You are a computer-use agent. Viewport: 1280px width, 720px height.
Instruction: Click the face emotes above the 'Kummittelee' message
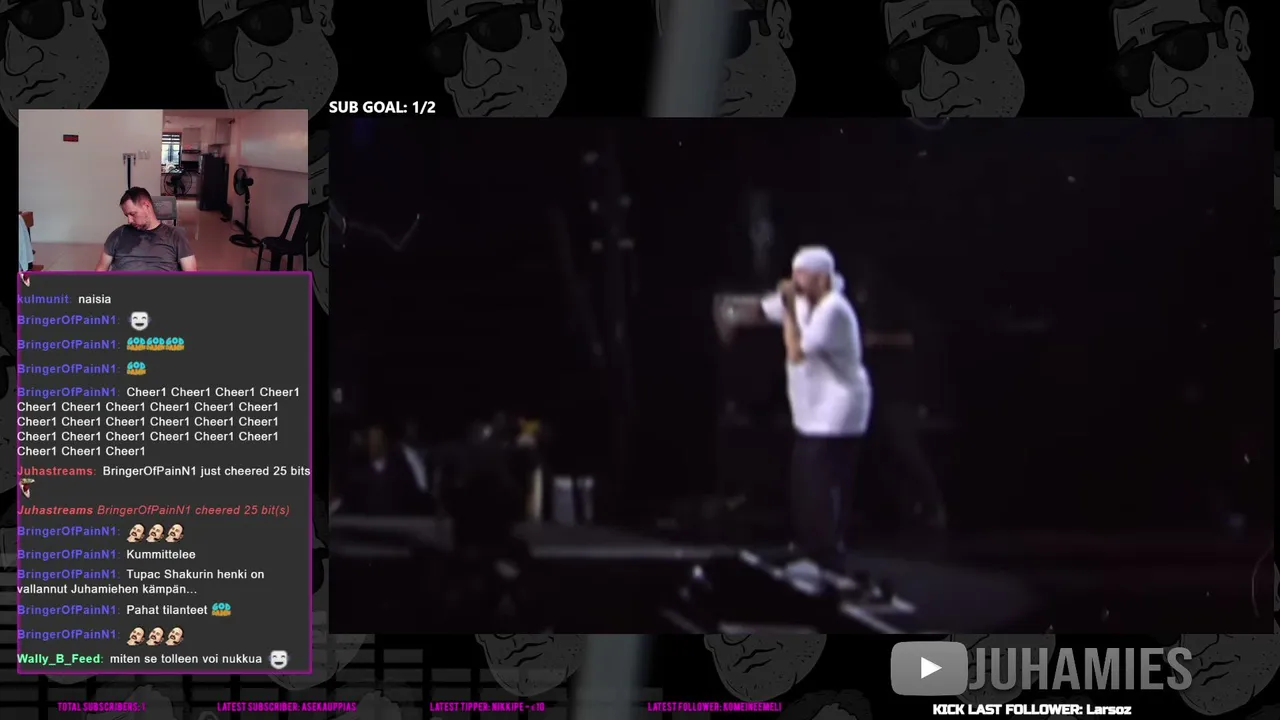coord(155,532)
